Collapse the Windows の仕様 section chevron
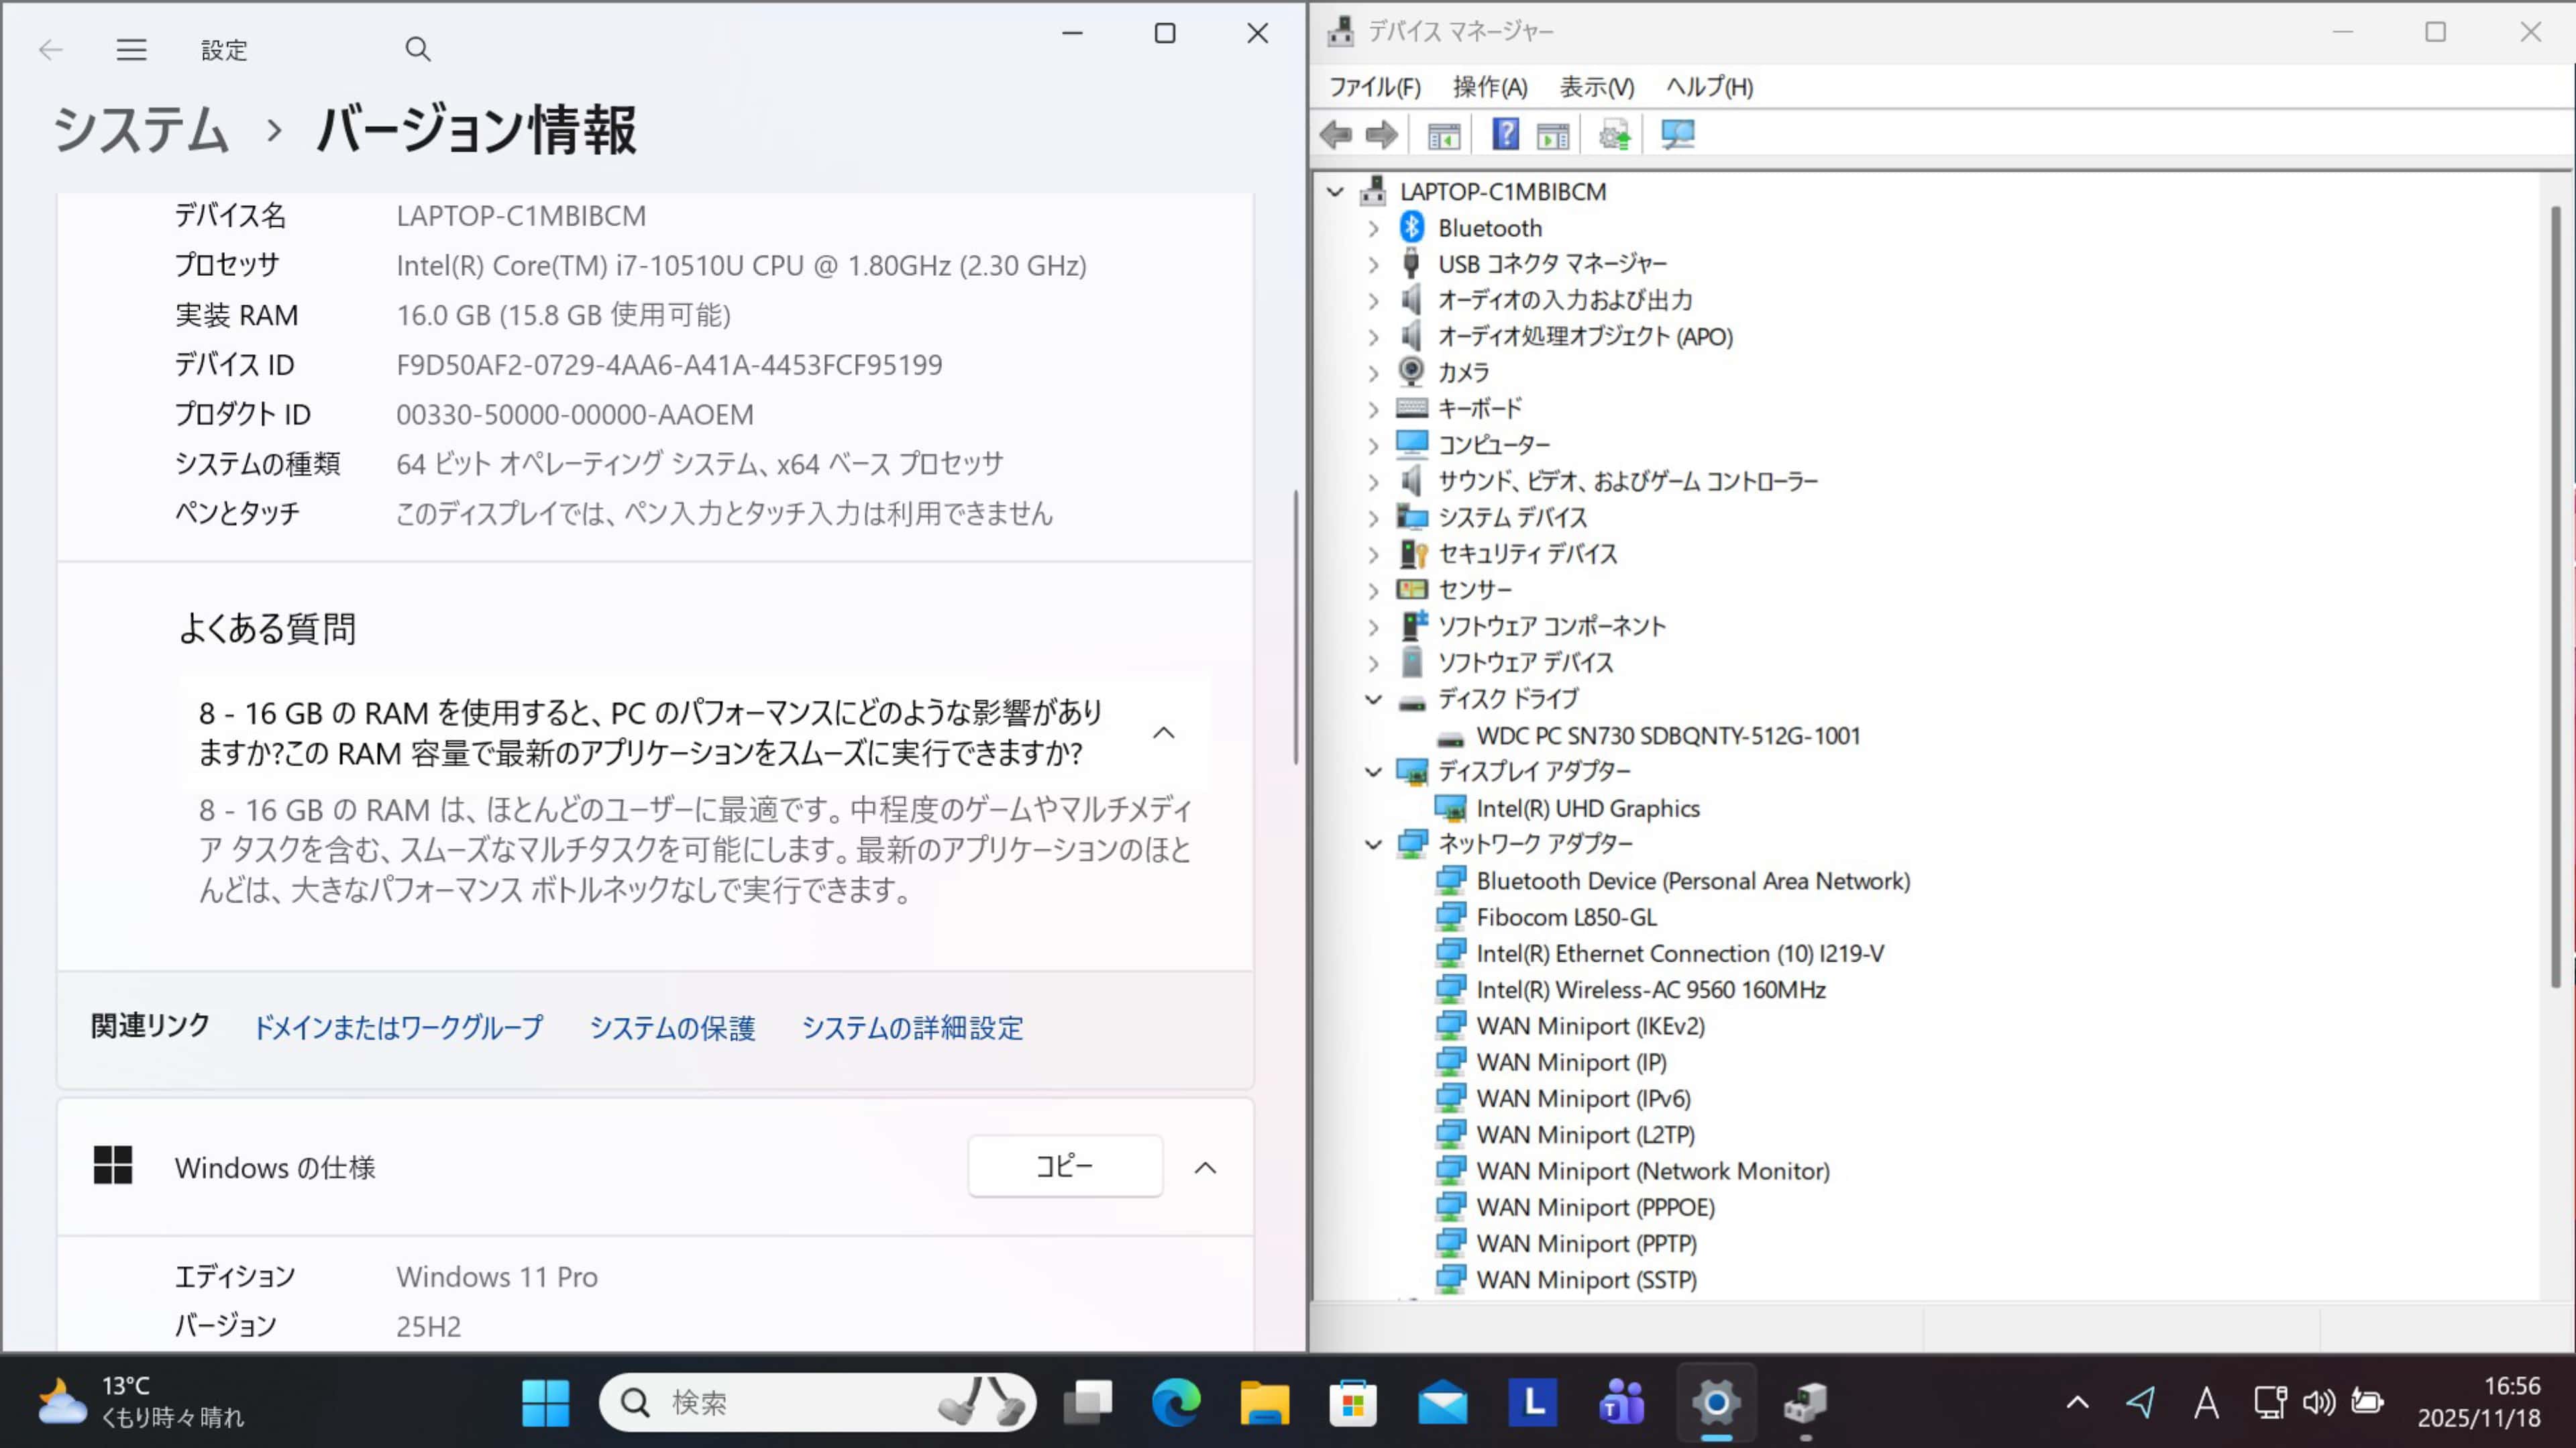The height and width of the screenshot is (1448, 2576). 1205,1167
